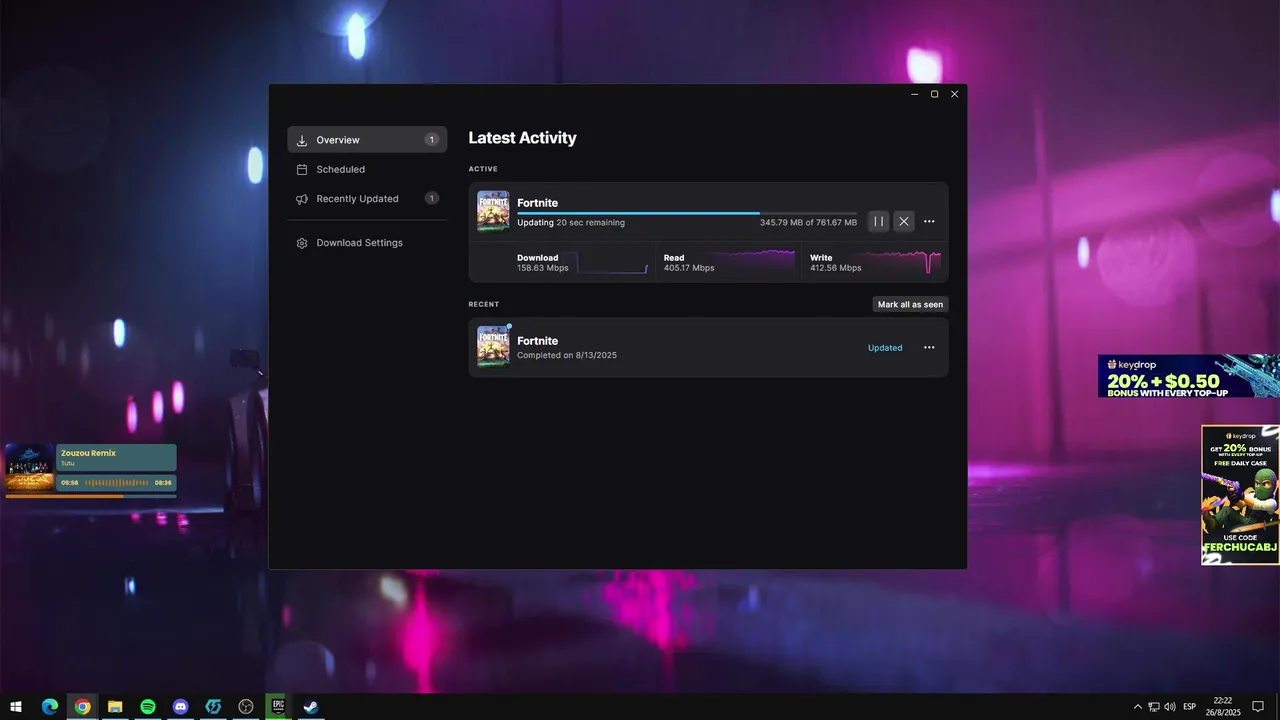Image resolution: width=1280 pixels, height=720 pixels.
Task: Open the Windows Start menu
Action: 16,707
